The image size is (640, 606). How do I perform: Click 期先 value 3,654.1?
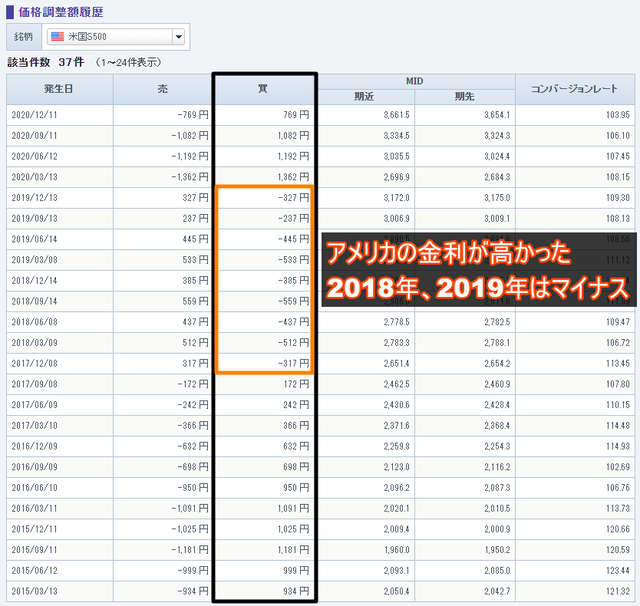tap(497, 115)
